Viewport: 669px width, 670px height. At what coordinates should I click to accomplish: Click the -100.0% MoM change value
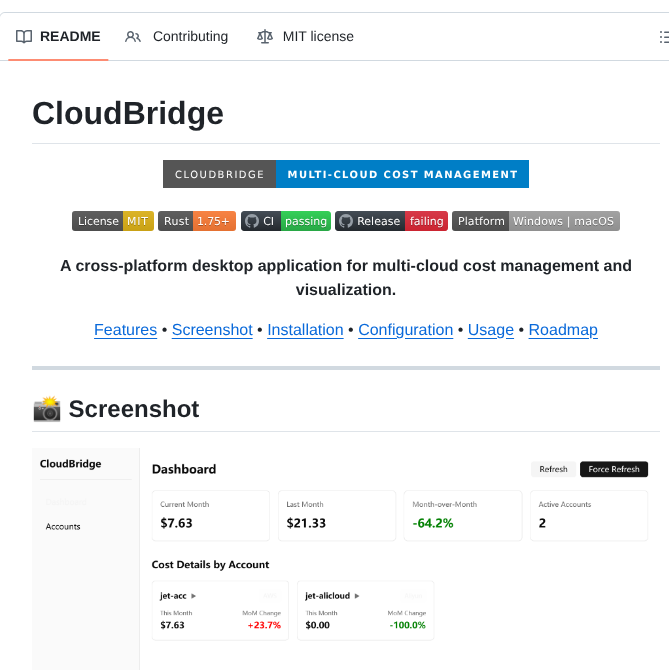point(407,625)
